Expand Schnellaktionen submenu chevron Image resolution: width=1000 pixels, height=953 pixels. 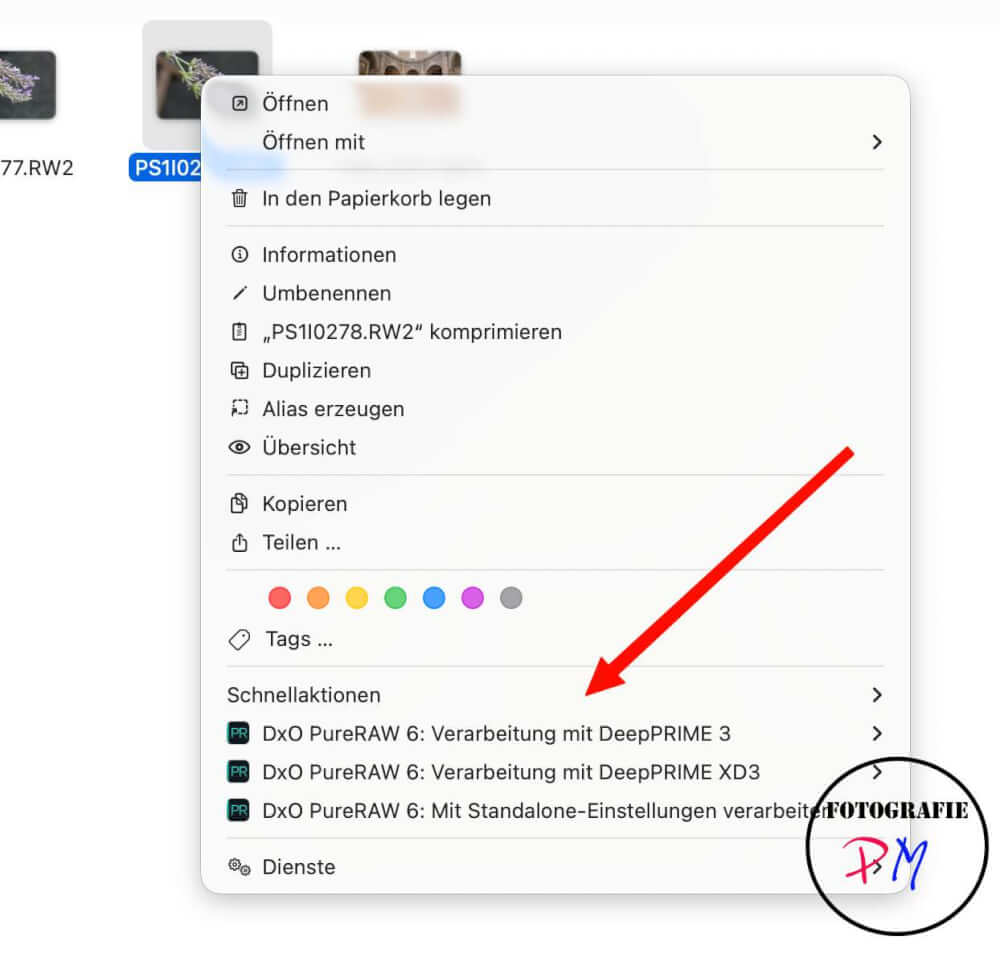(877, 695)
